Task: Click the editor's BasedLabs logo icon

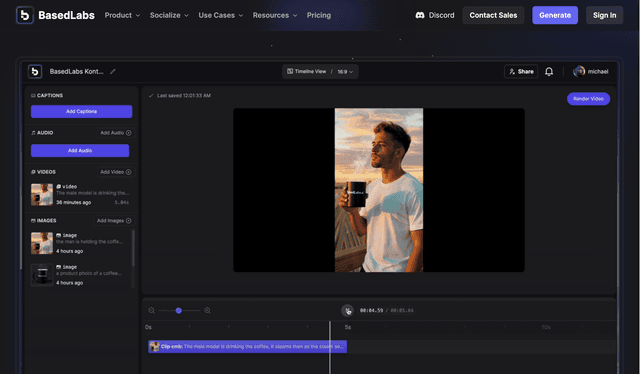Action: click(35, 71)
